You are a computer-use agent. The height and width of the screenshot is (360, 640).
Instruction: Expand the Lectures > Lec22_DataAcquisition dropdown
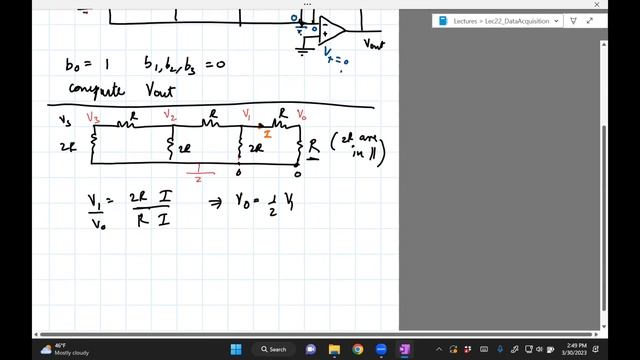click(x=556, y=21)
